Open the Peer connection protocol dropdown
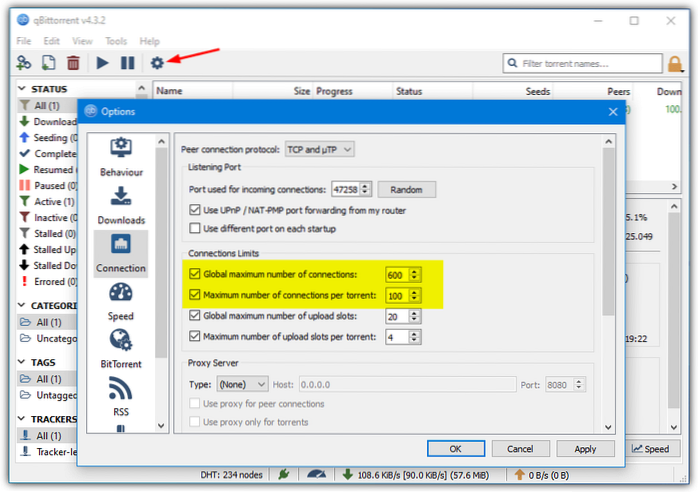698x492 pixels. tap(319, 148)
